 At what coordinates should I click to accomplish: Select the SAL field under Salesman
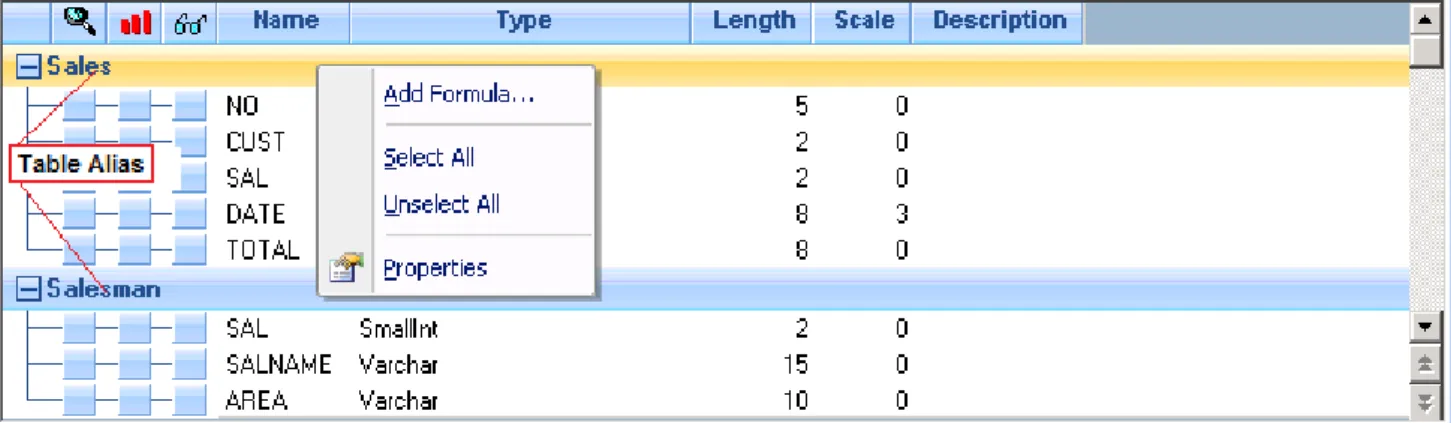[x=247, y=328]
